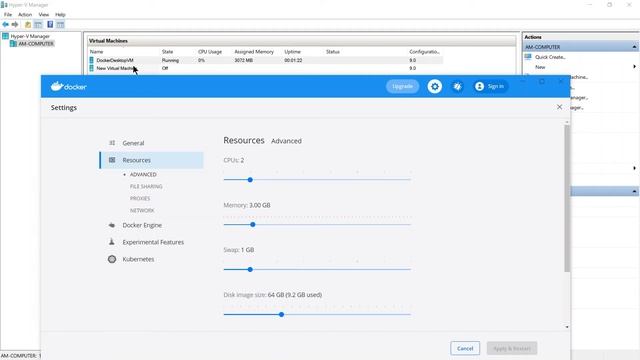Click the CPU Usage column header
Image resolution: width=640 pixels, height=360 pixels.
210,52
